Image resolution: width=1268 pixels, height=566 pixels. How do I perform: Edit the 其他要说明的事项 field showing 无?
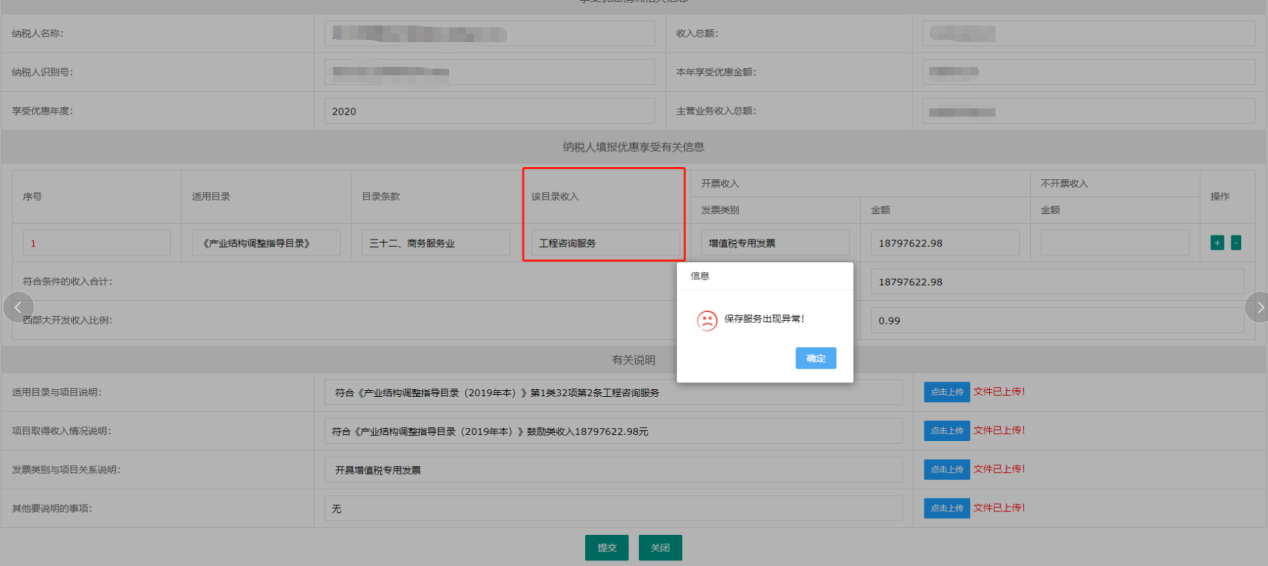tap(613, 508)
